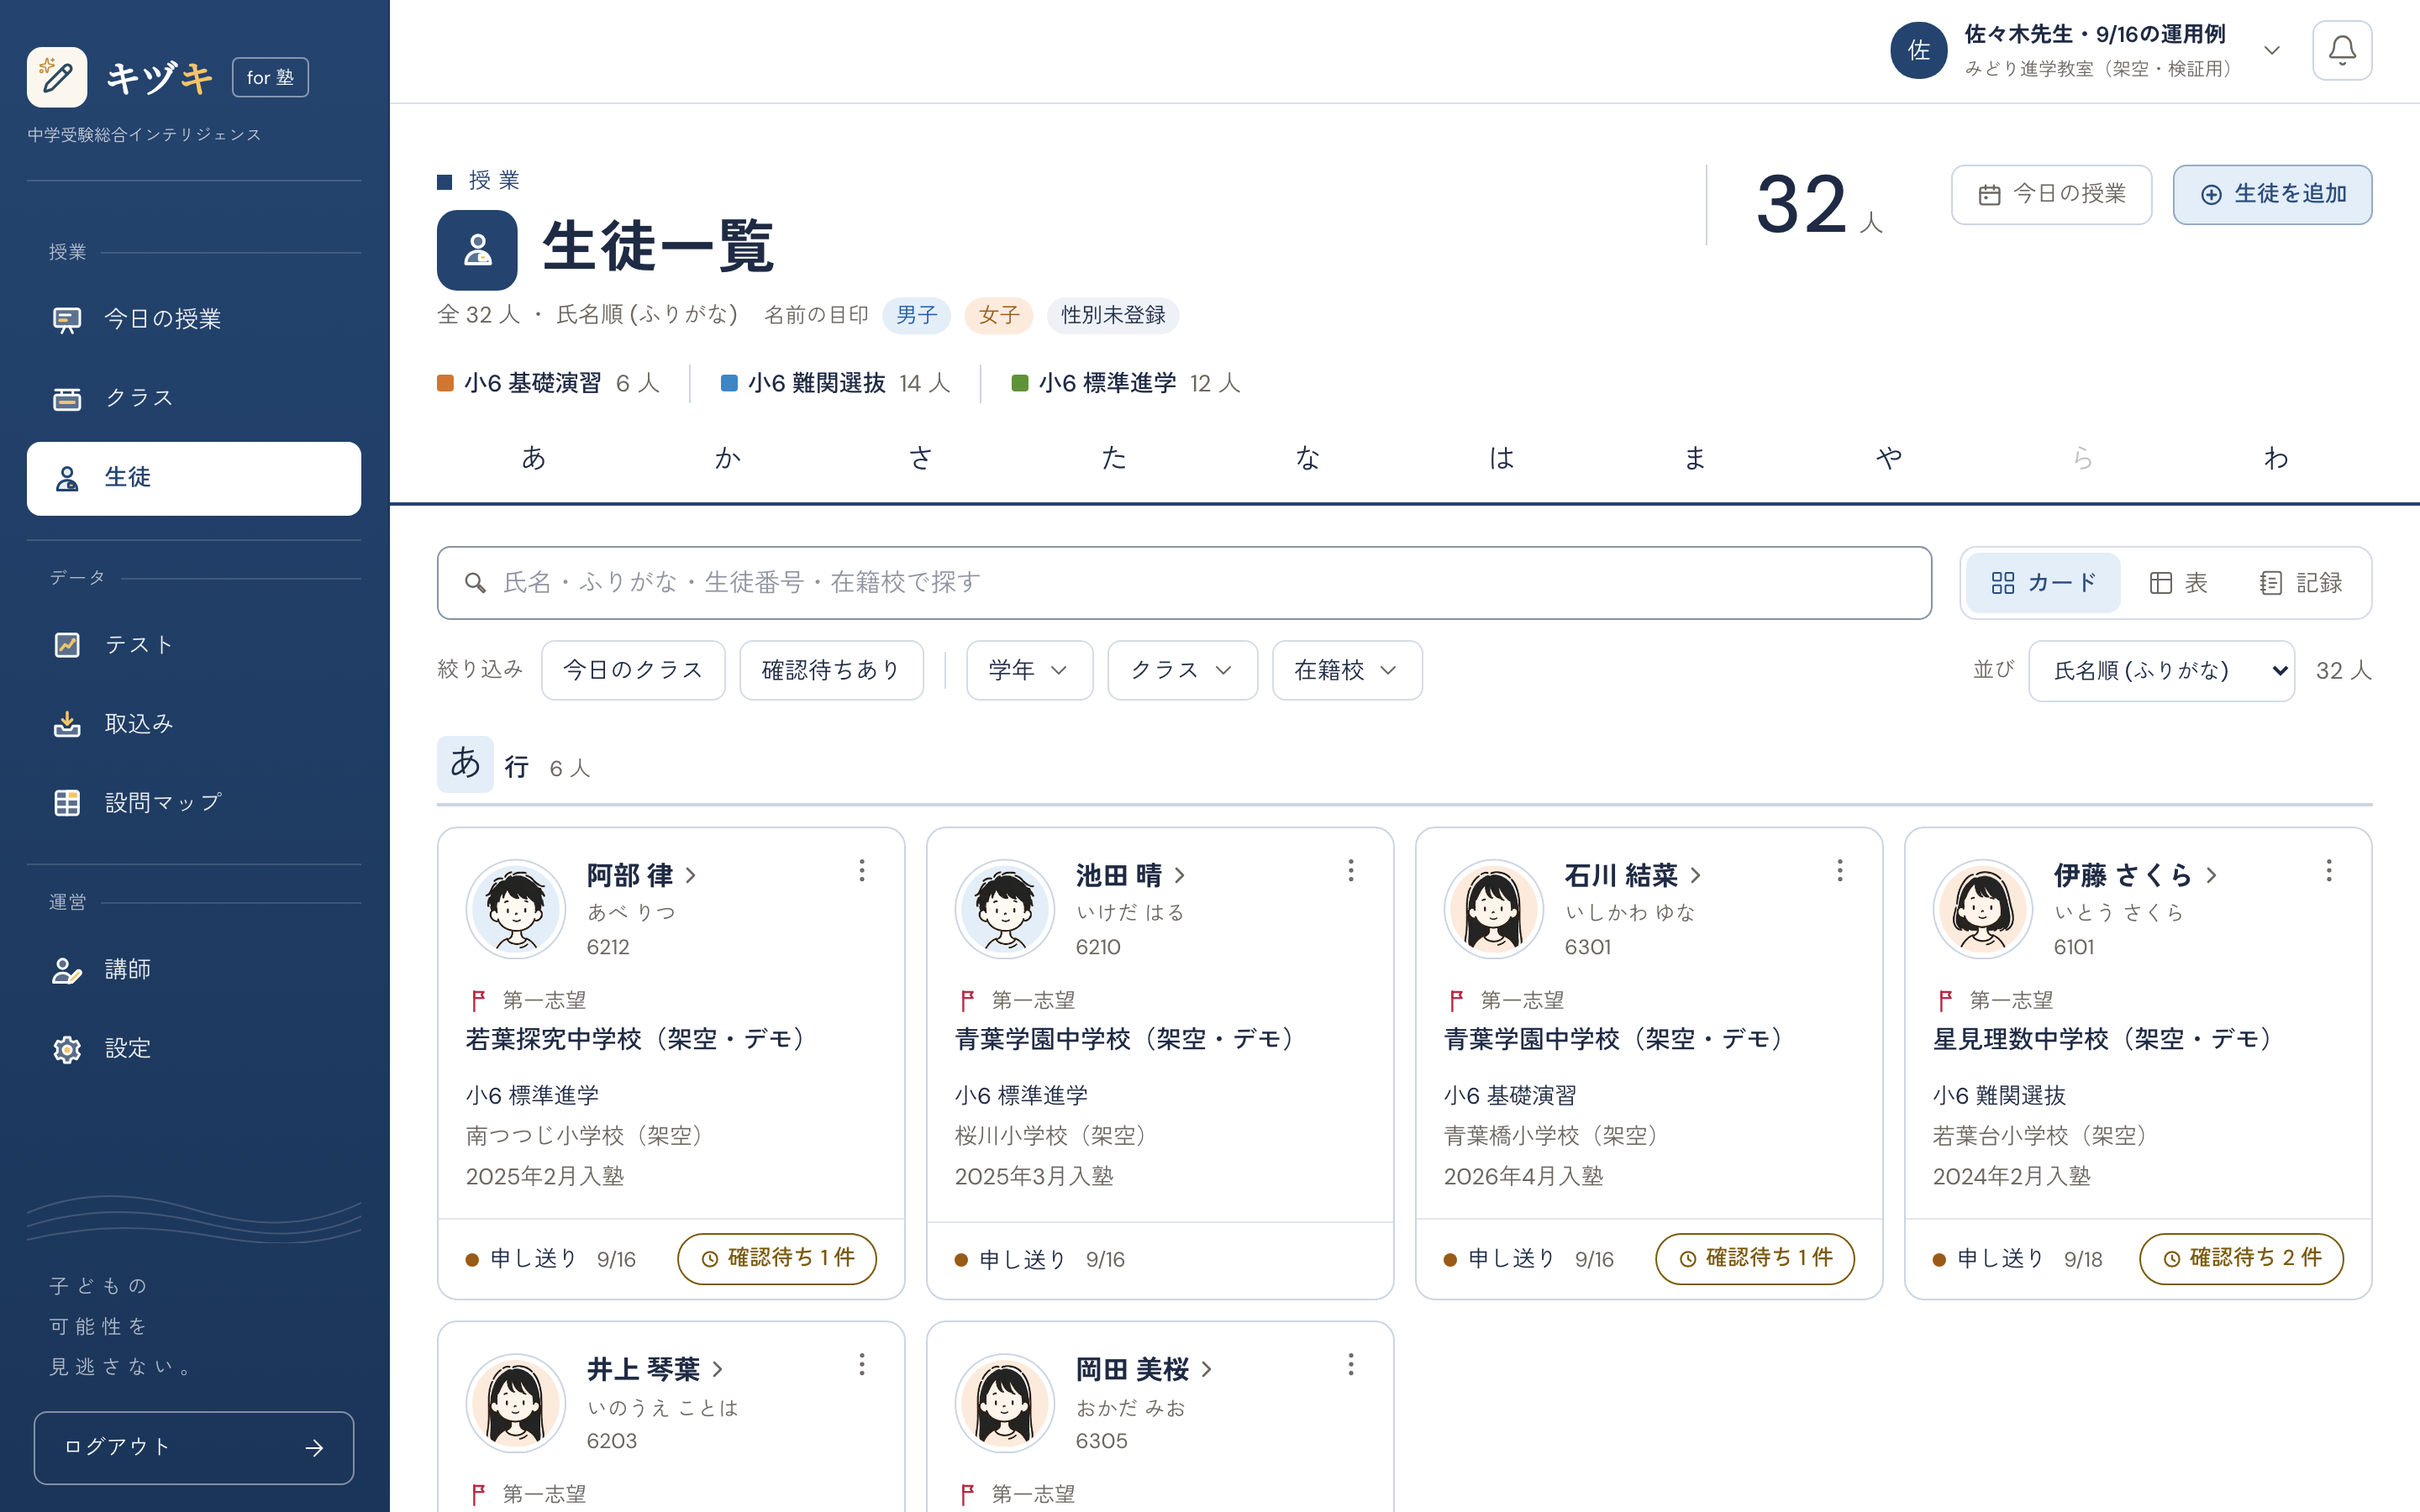Jump to the か row tab

(x=727, y=458)
